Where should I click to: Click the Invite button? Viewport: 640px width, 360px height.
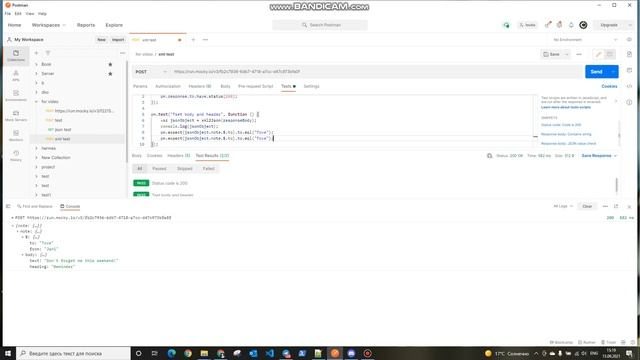(527, 25)
